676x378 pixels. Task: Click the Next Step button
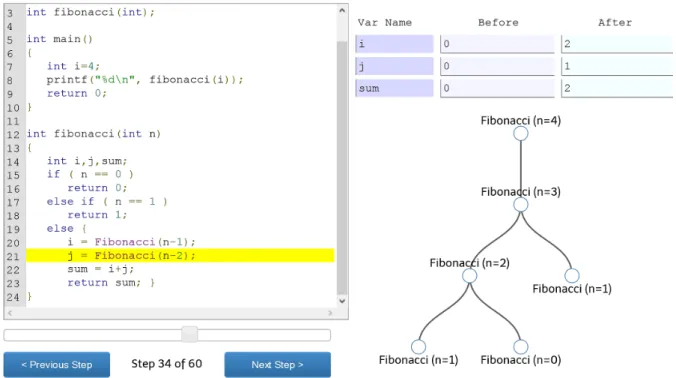pos(278,365)
